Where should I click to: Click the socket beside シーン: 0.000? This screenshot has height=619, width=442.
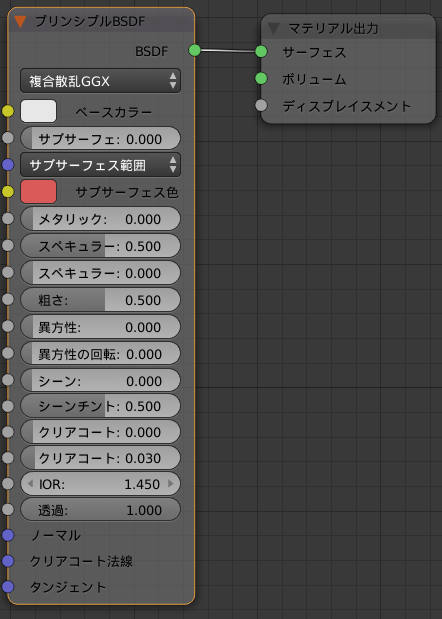pyautogui.click(x=8, y=380)
